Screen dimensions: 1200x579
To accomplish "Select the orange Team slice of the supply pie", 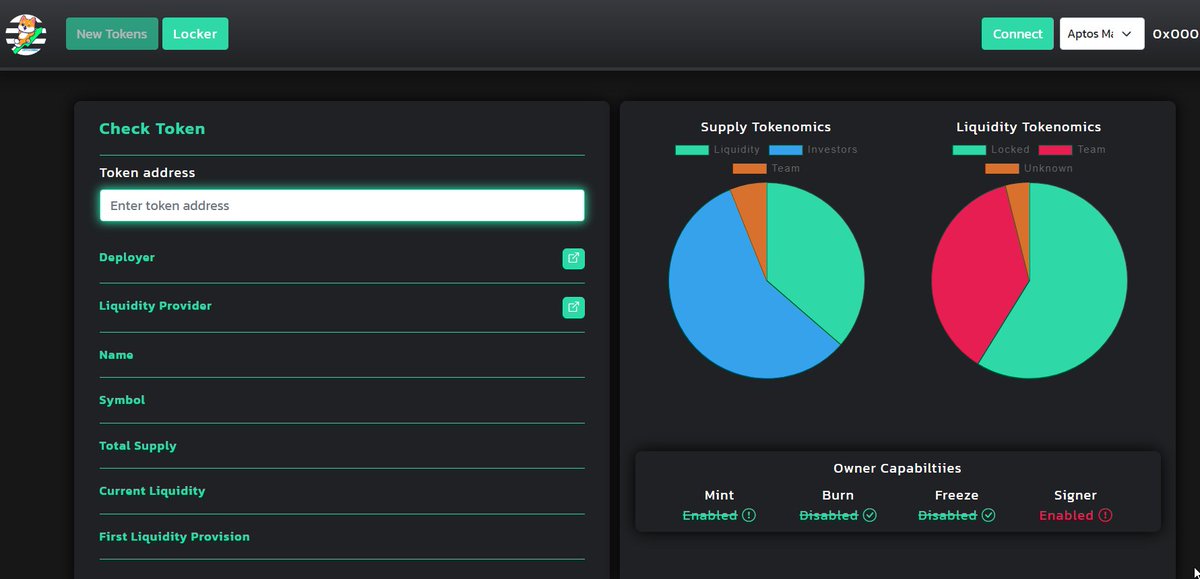I will coord(752,220).
